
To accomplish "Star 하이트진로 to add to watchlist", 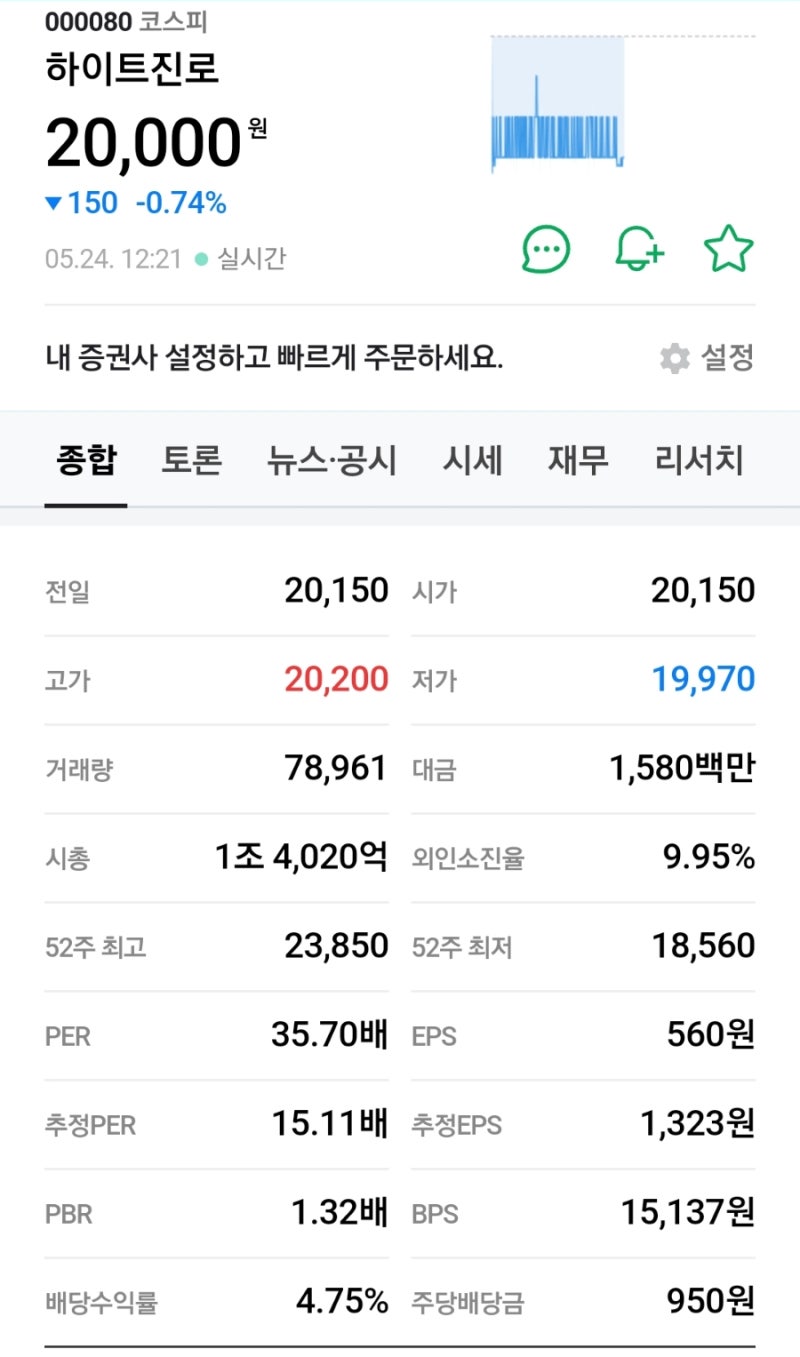I will click(x=730, y=247).
